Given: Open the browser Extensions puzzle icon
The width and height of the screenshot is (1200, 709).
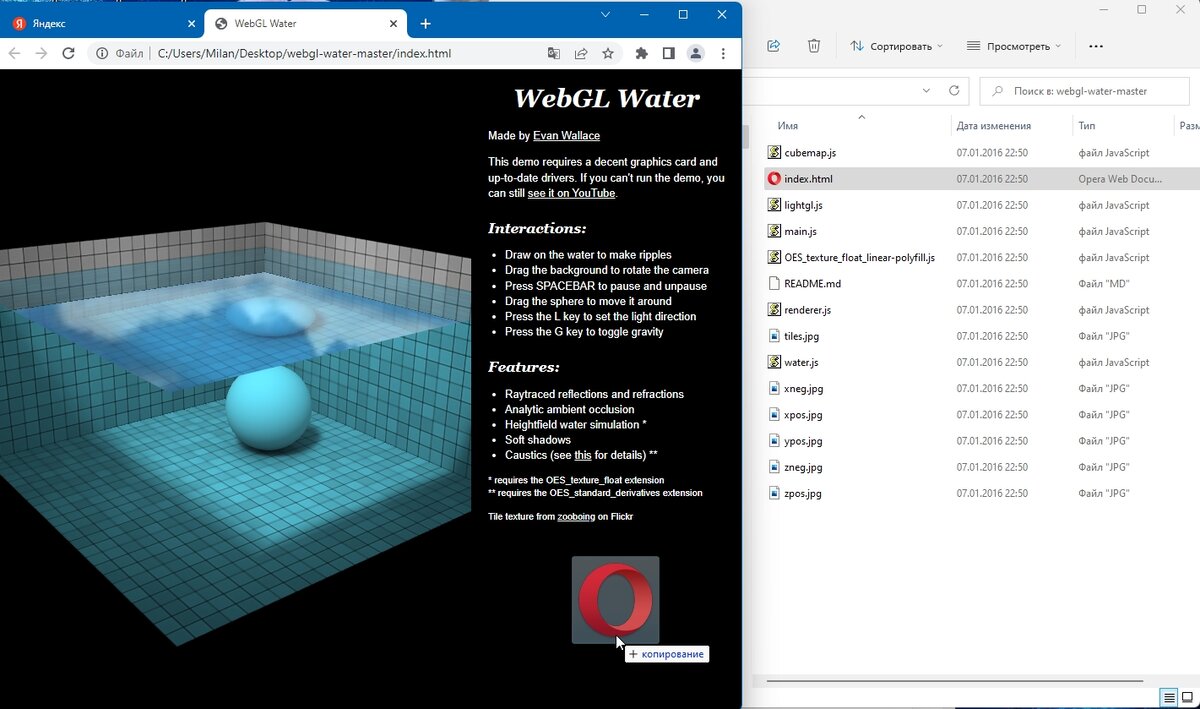Looking at the screenshot, I should coord(640,53).
